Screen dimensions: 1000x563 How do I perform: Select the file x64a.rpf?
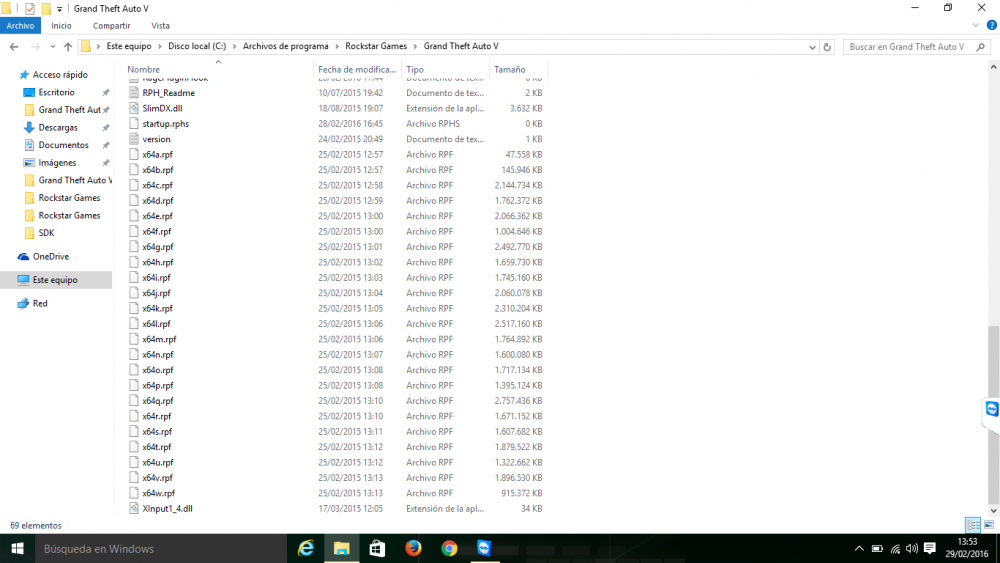click(x=158, y=154)
